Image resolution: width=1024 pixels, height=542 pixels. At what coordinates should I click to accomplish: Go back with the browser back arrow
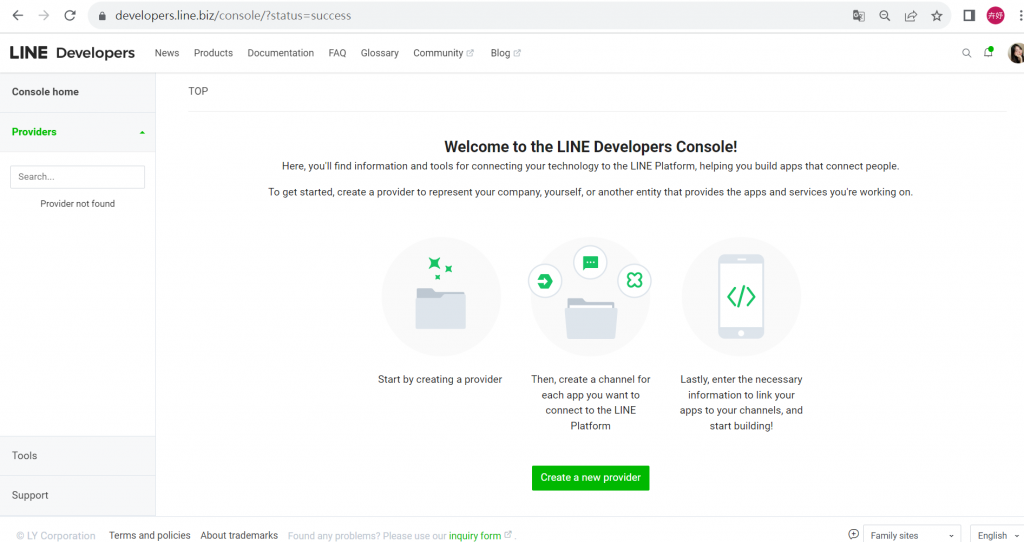(18, 15)
